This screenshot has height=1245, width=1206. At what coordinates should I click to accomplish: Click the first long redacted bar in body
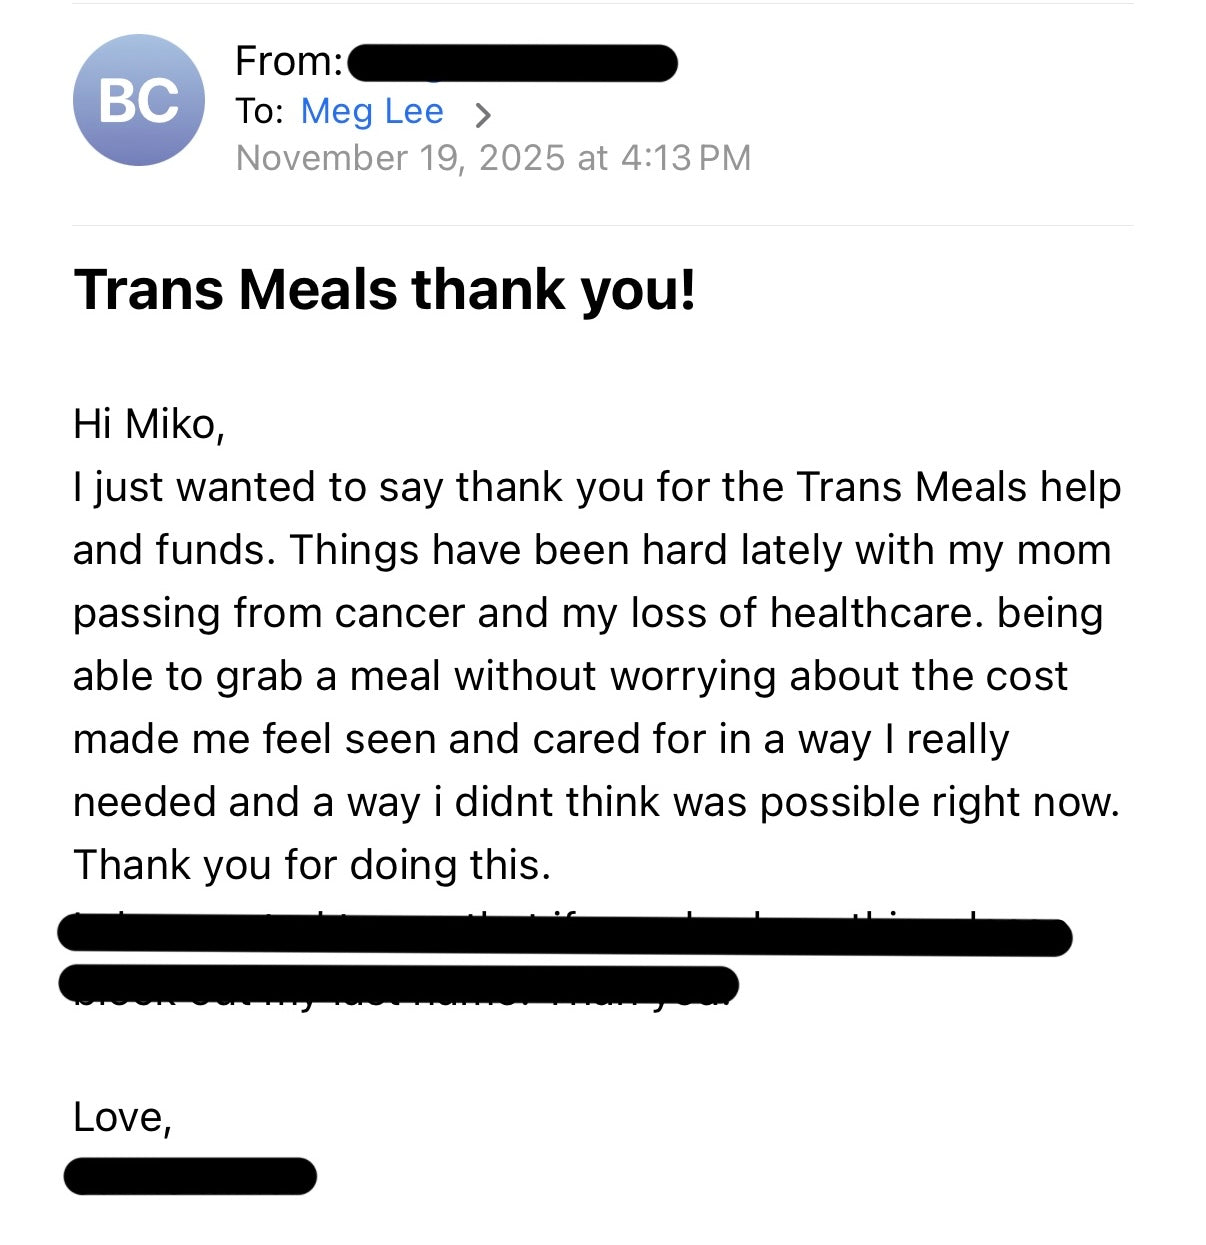[565, 936]
